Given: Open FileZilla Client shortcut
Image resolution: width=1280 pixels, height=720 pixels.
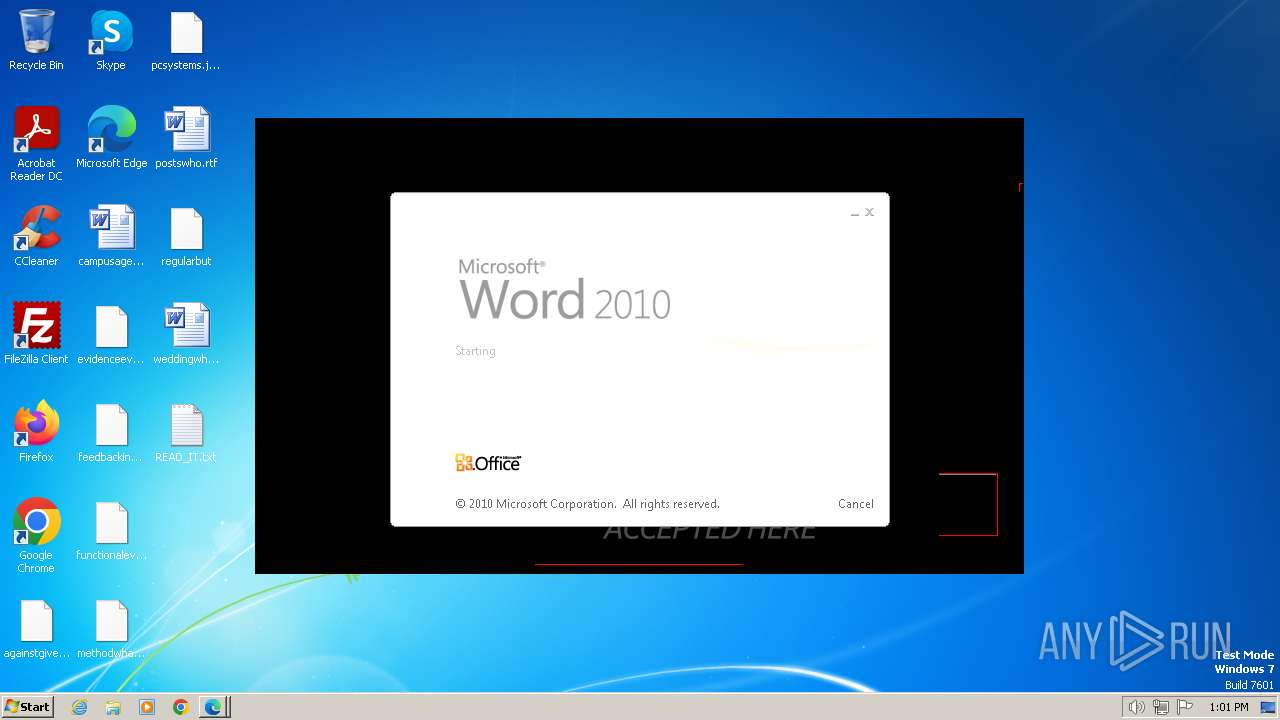Looking at the screenshot, I should pyautogui.click(x=36, y=335).
